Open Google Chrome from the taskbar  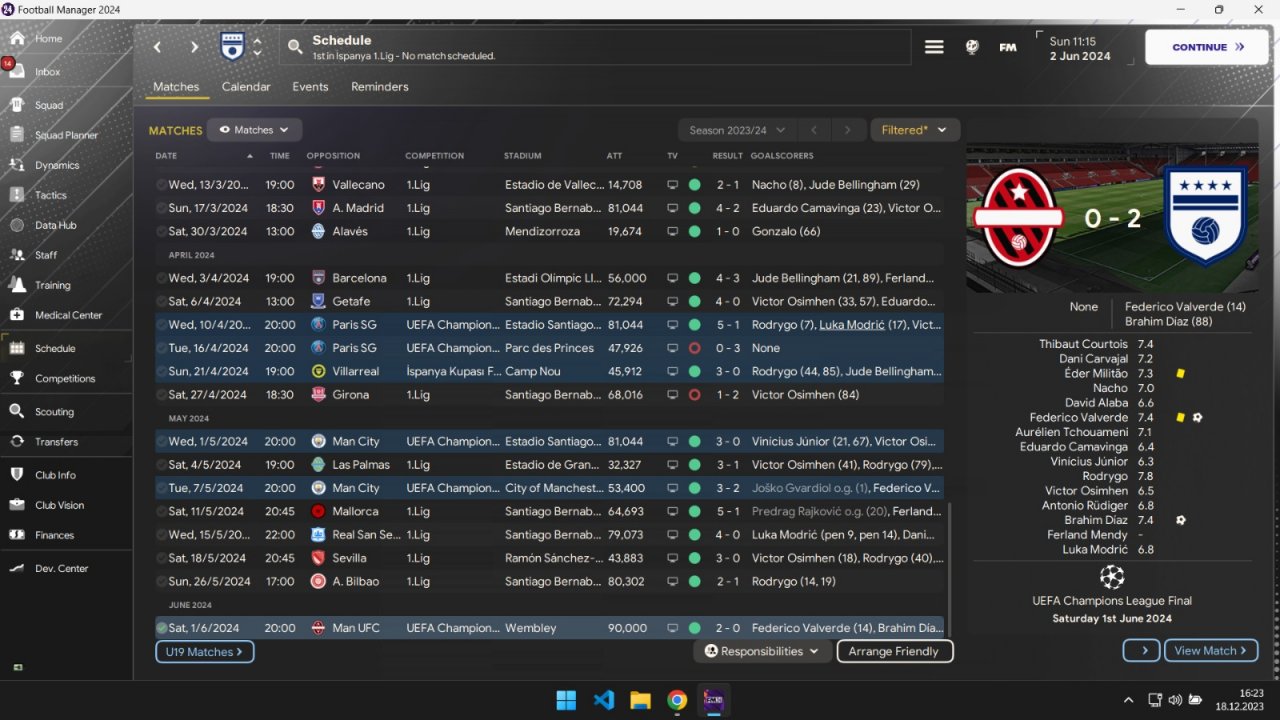point(677,700)
